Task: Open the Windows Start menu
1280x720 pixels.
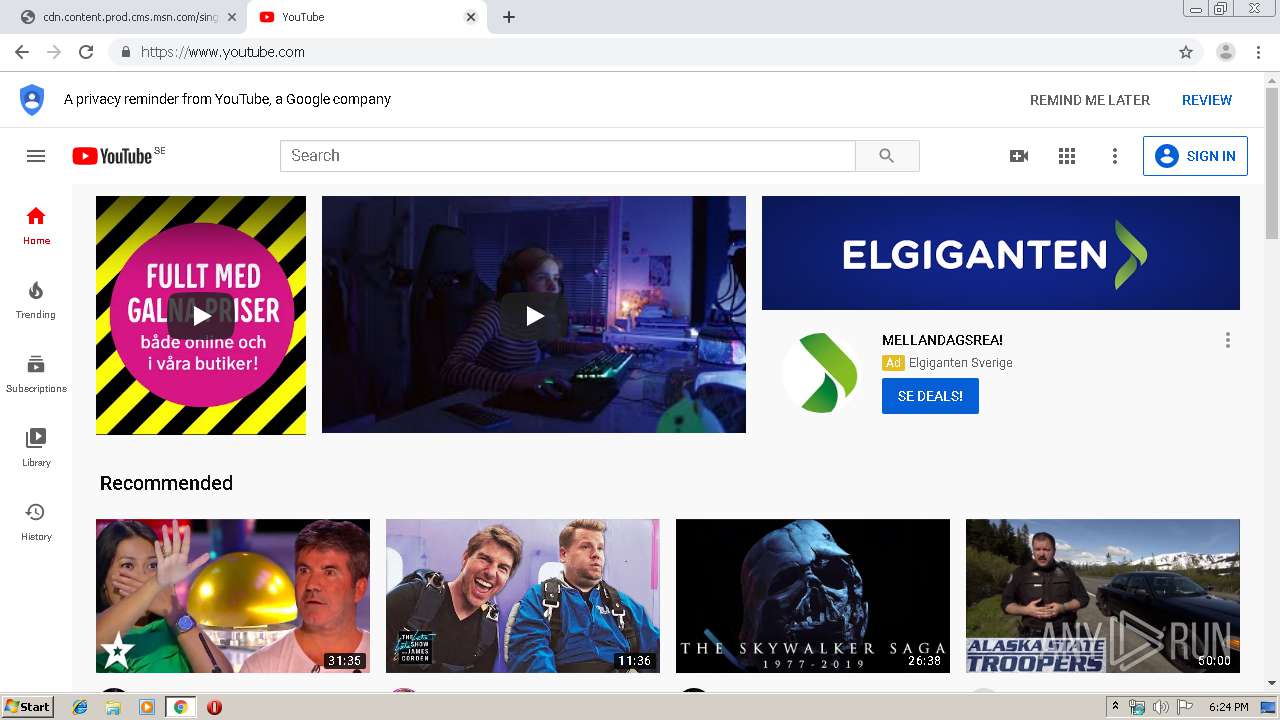Action: pyautogui.click(x=27, y=706)
